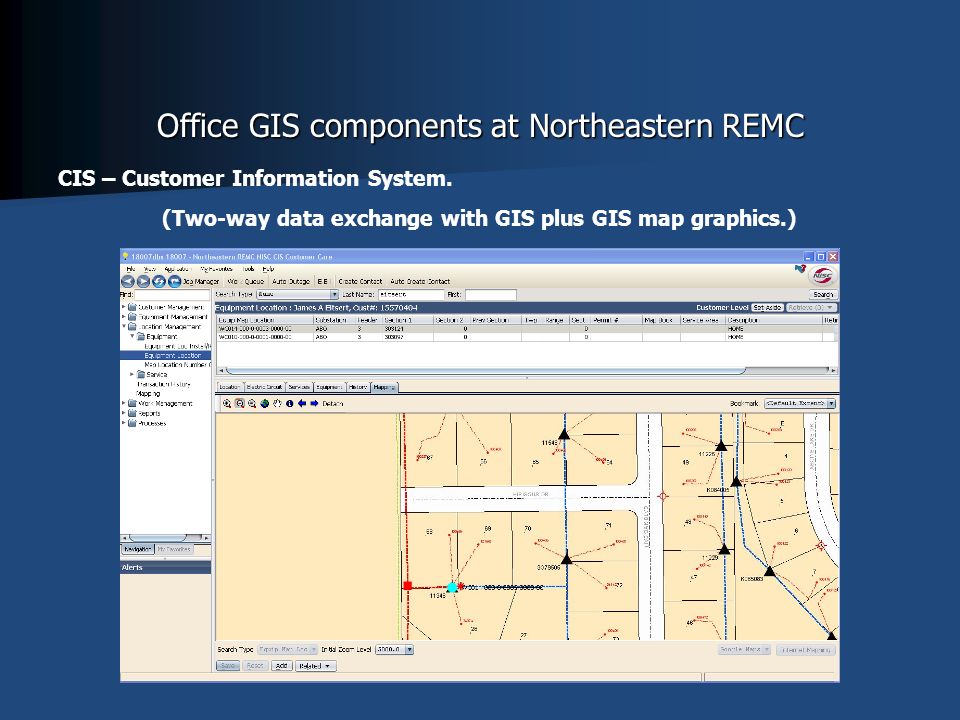960x720 pixels.
Task: Select the zoom box magnifier map tool
Action: (x=239, y=403)
